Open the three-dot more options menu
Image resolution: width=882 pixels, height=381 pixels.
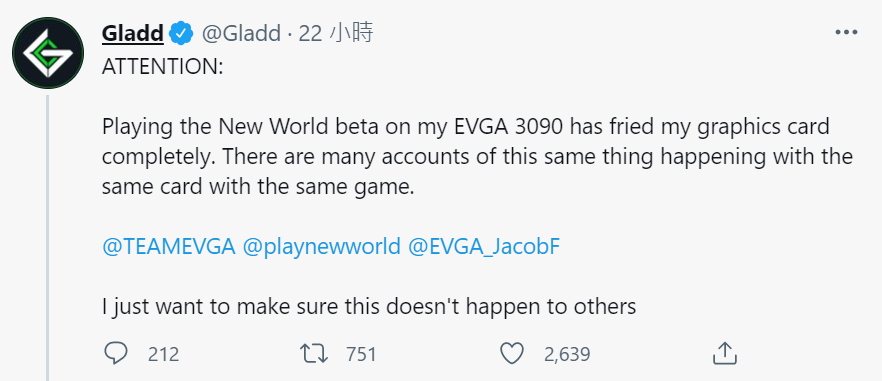click(846, 33)
